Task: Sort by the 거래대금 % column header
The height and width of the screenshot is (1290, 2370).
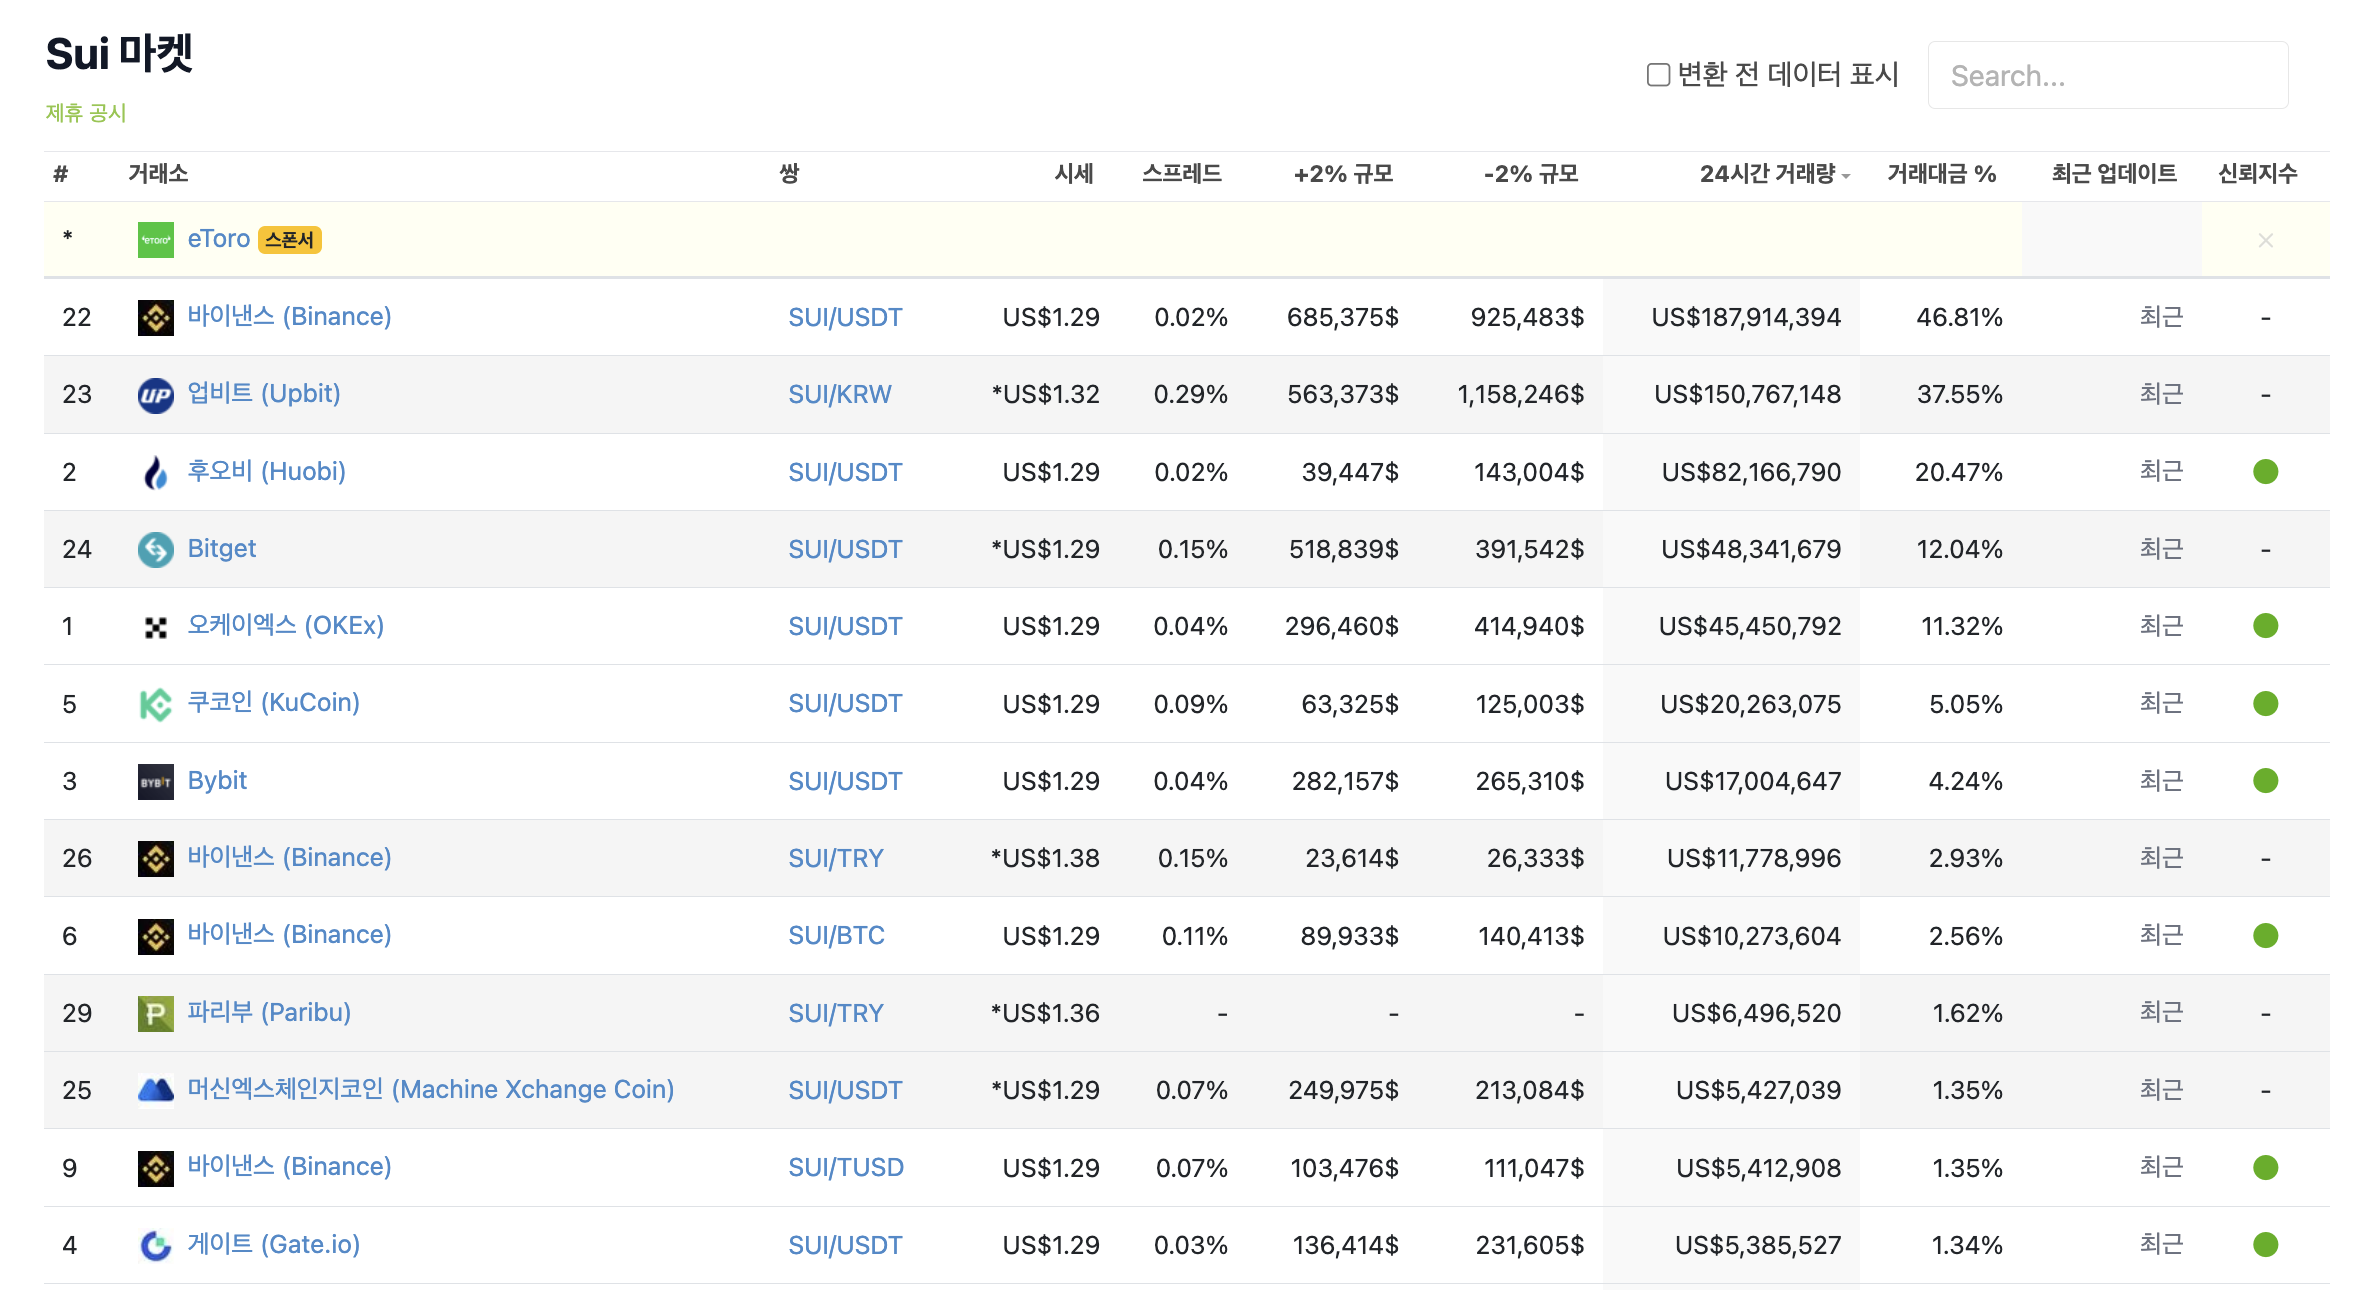Action: 1940,174
